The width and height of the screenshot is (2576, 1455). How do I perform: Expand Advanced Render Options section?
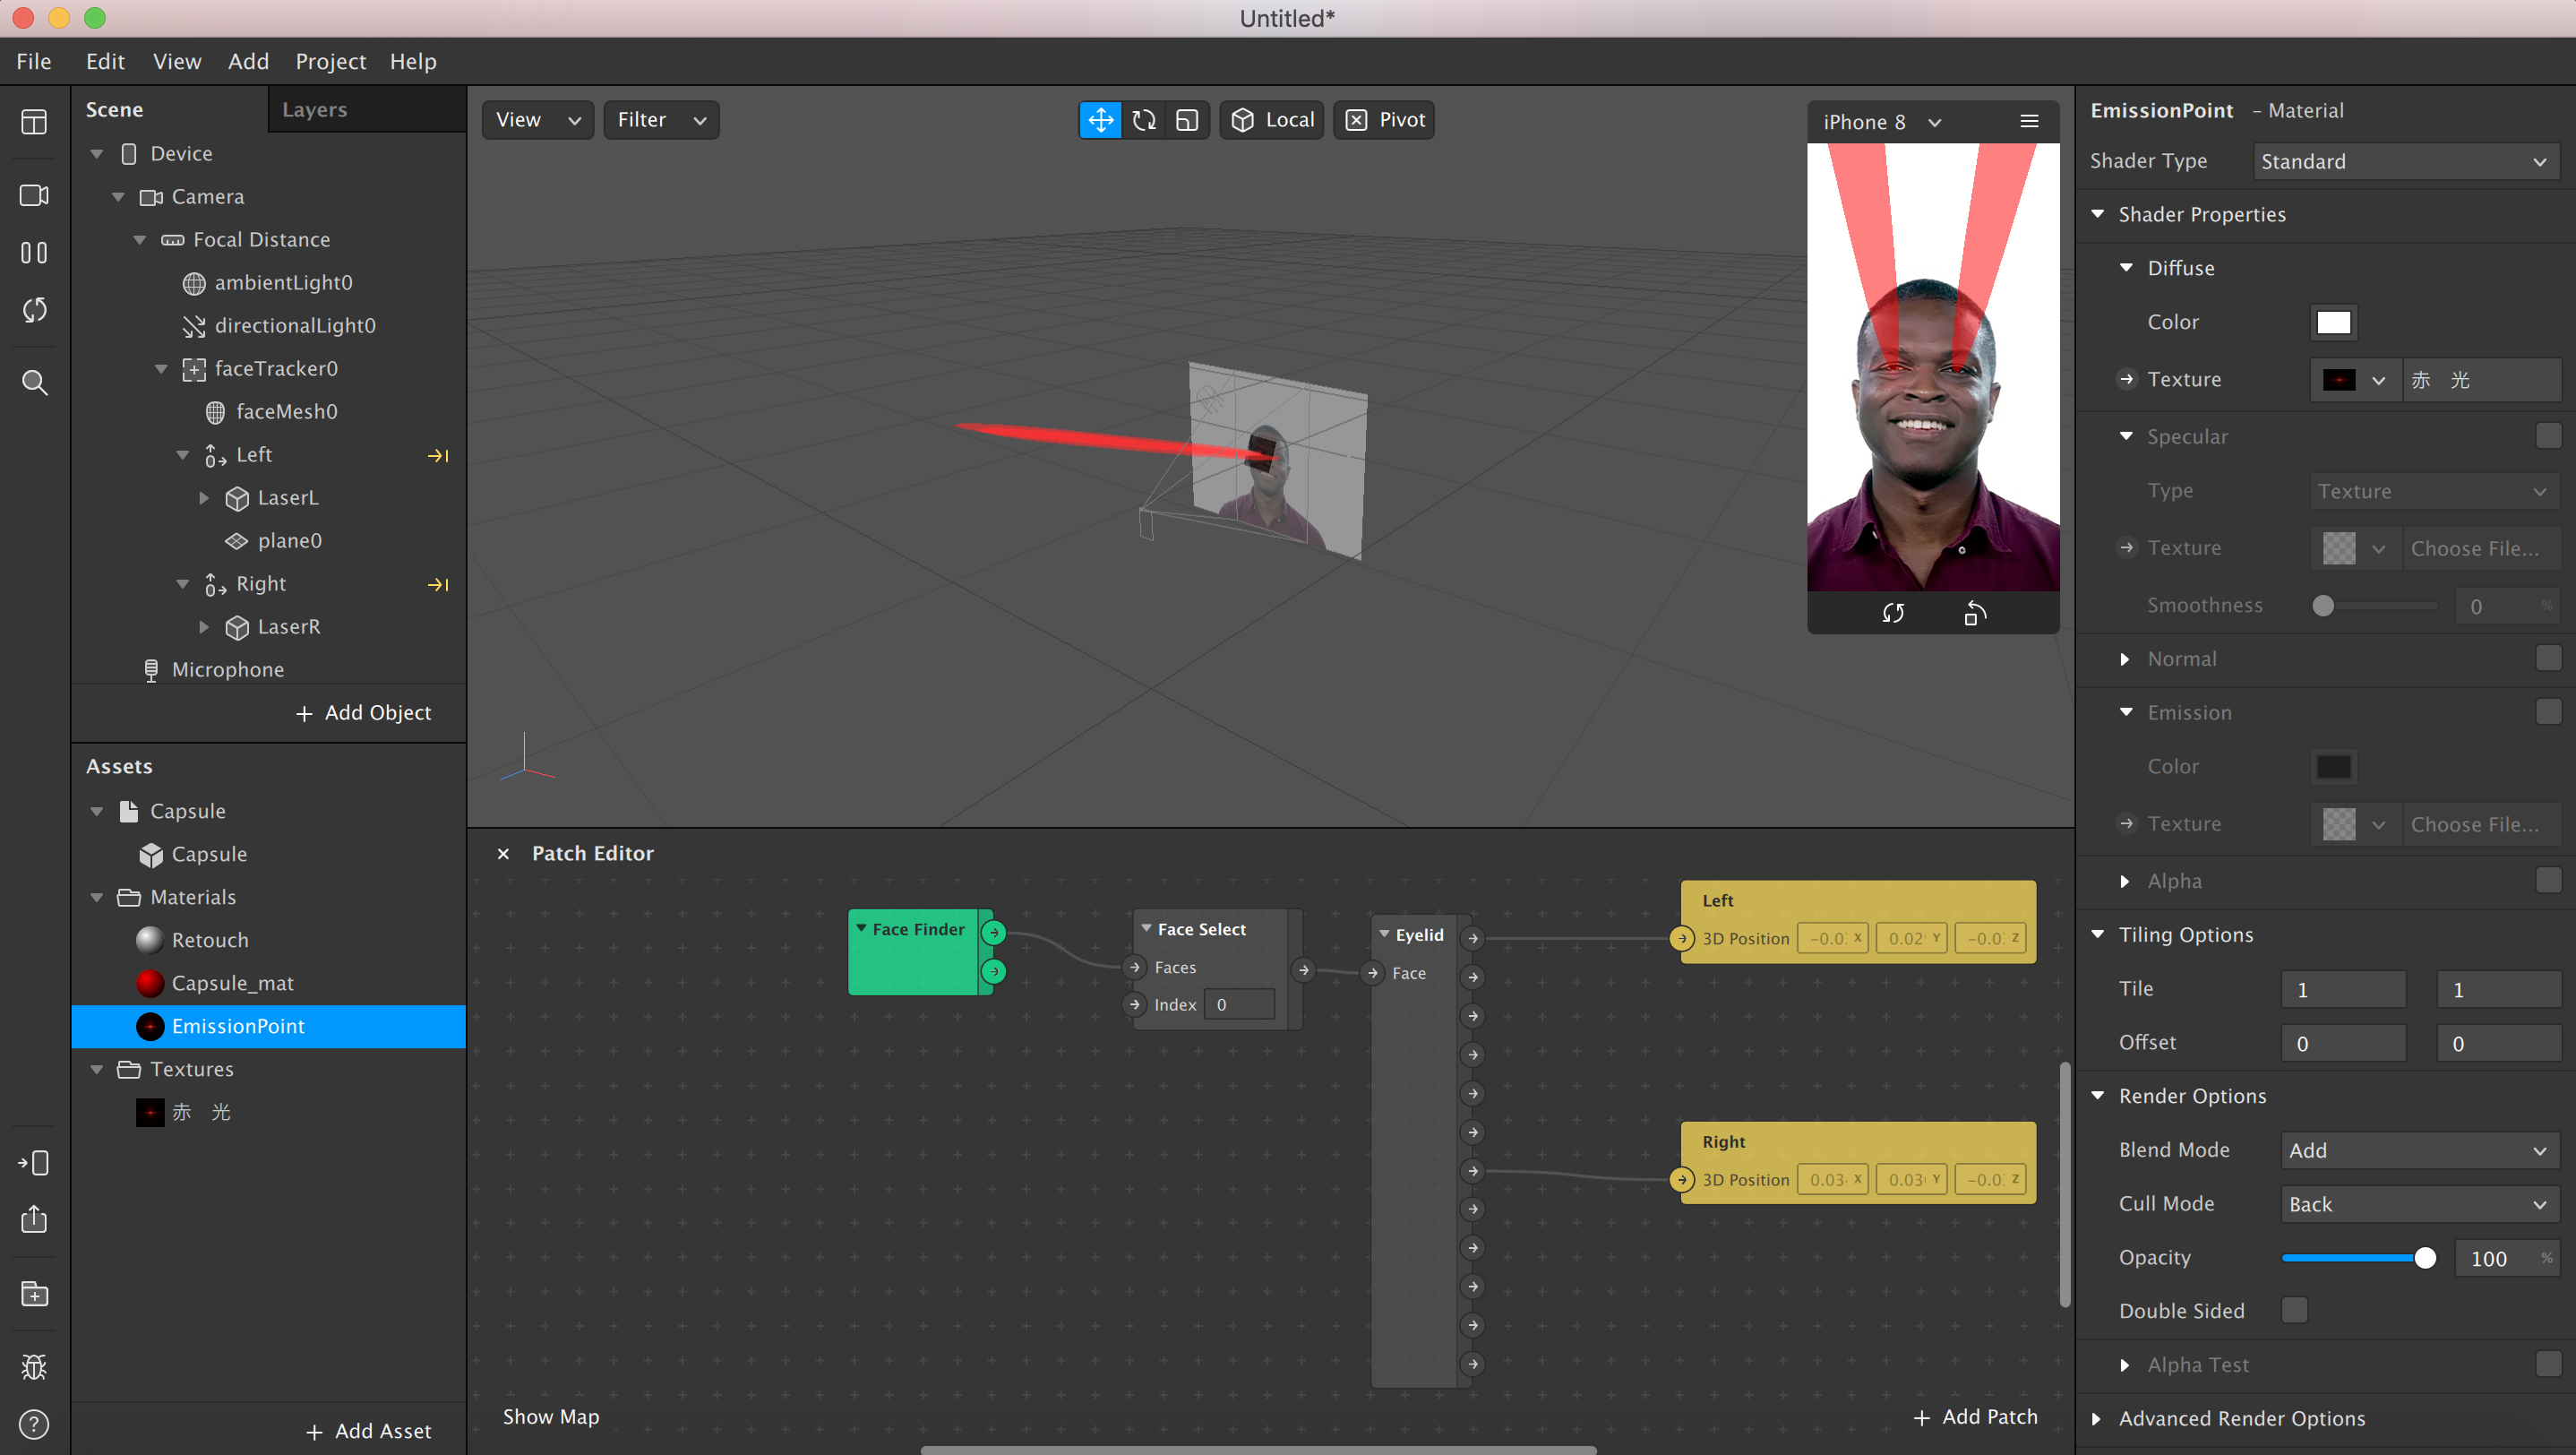coord(2097,1418)
